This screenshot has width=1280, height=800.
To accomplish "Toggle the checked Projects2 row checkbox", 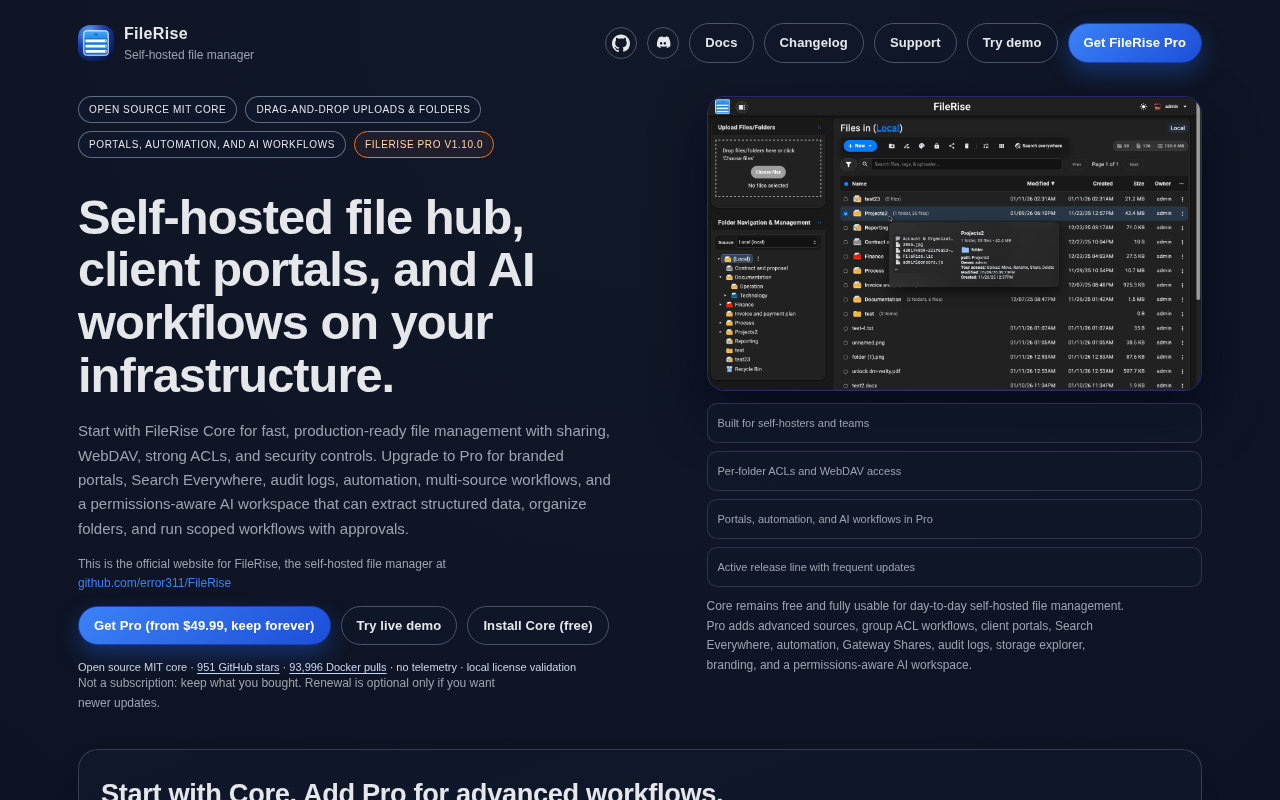I will tap(845, 213).
